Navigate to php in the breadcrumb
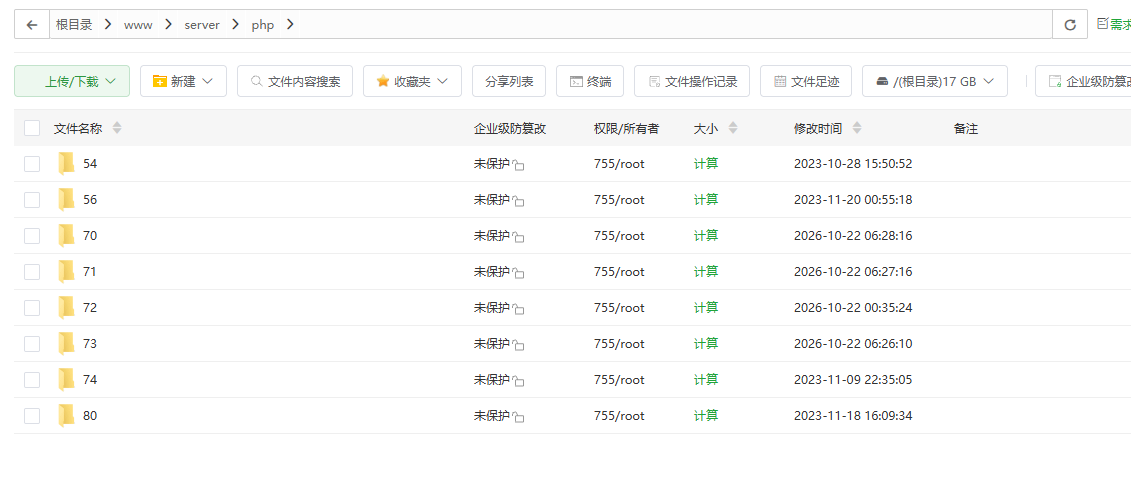The image size is (1131, 498). 263,25
